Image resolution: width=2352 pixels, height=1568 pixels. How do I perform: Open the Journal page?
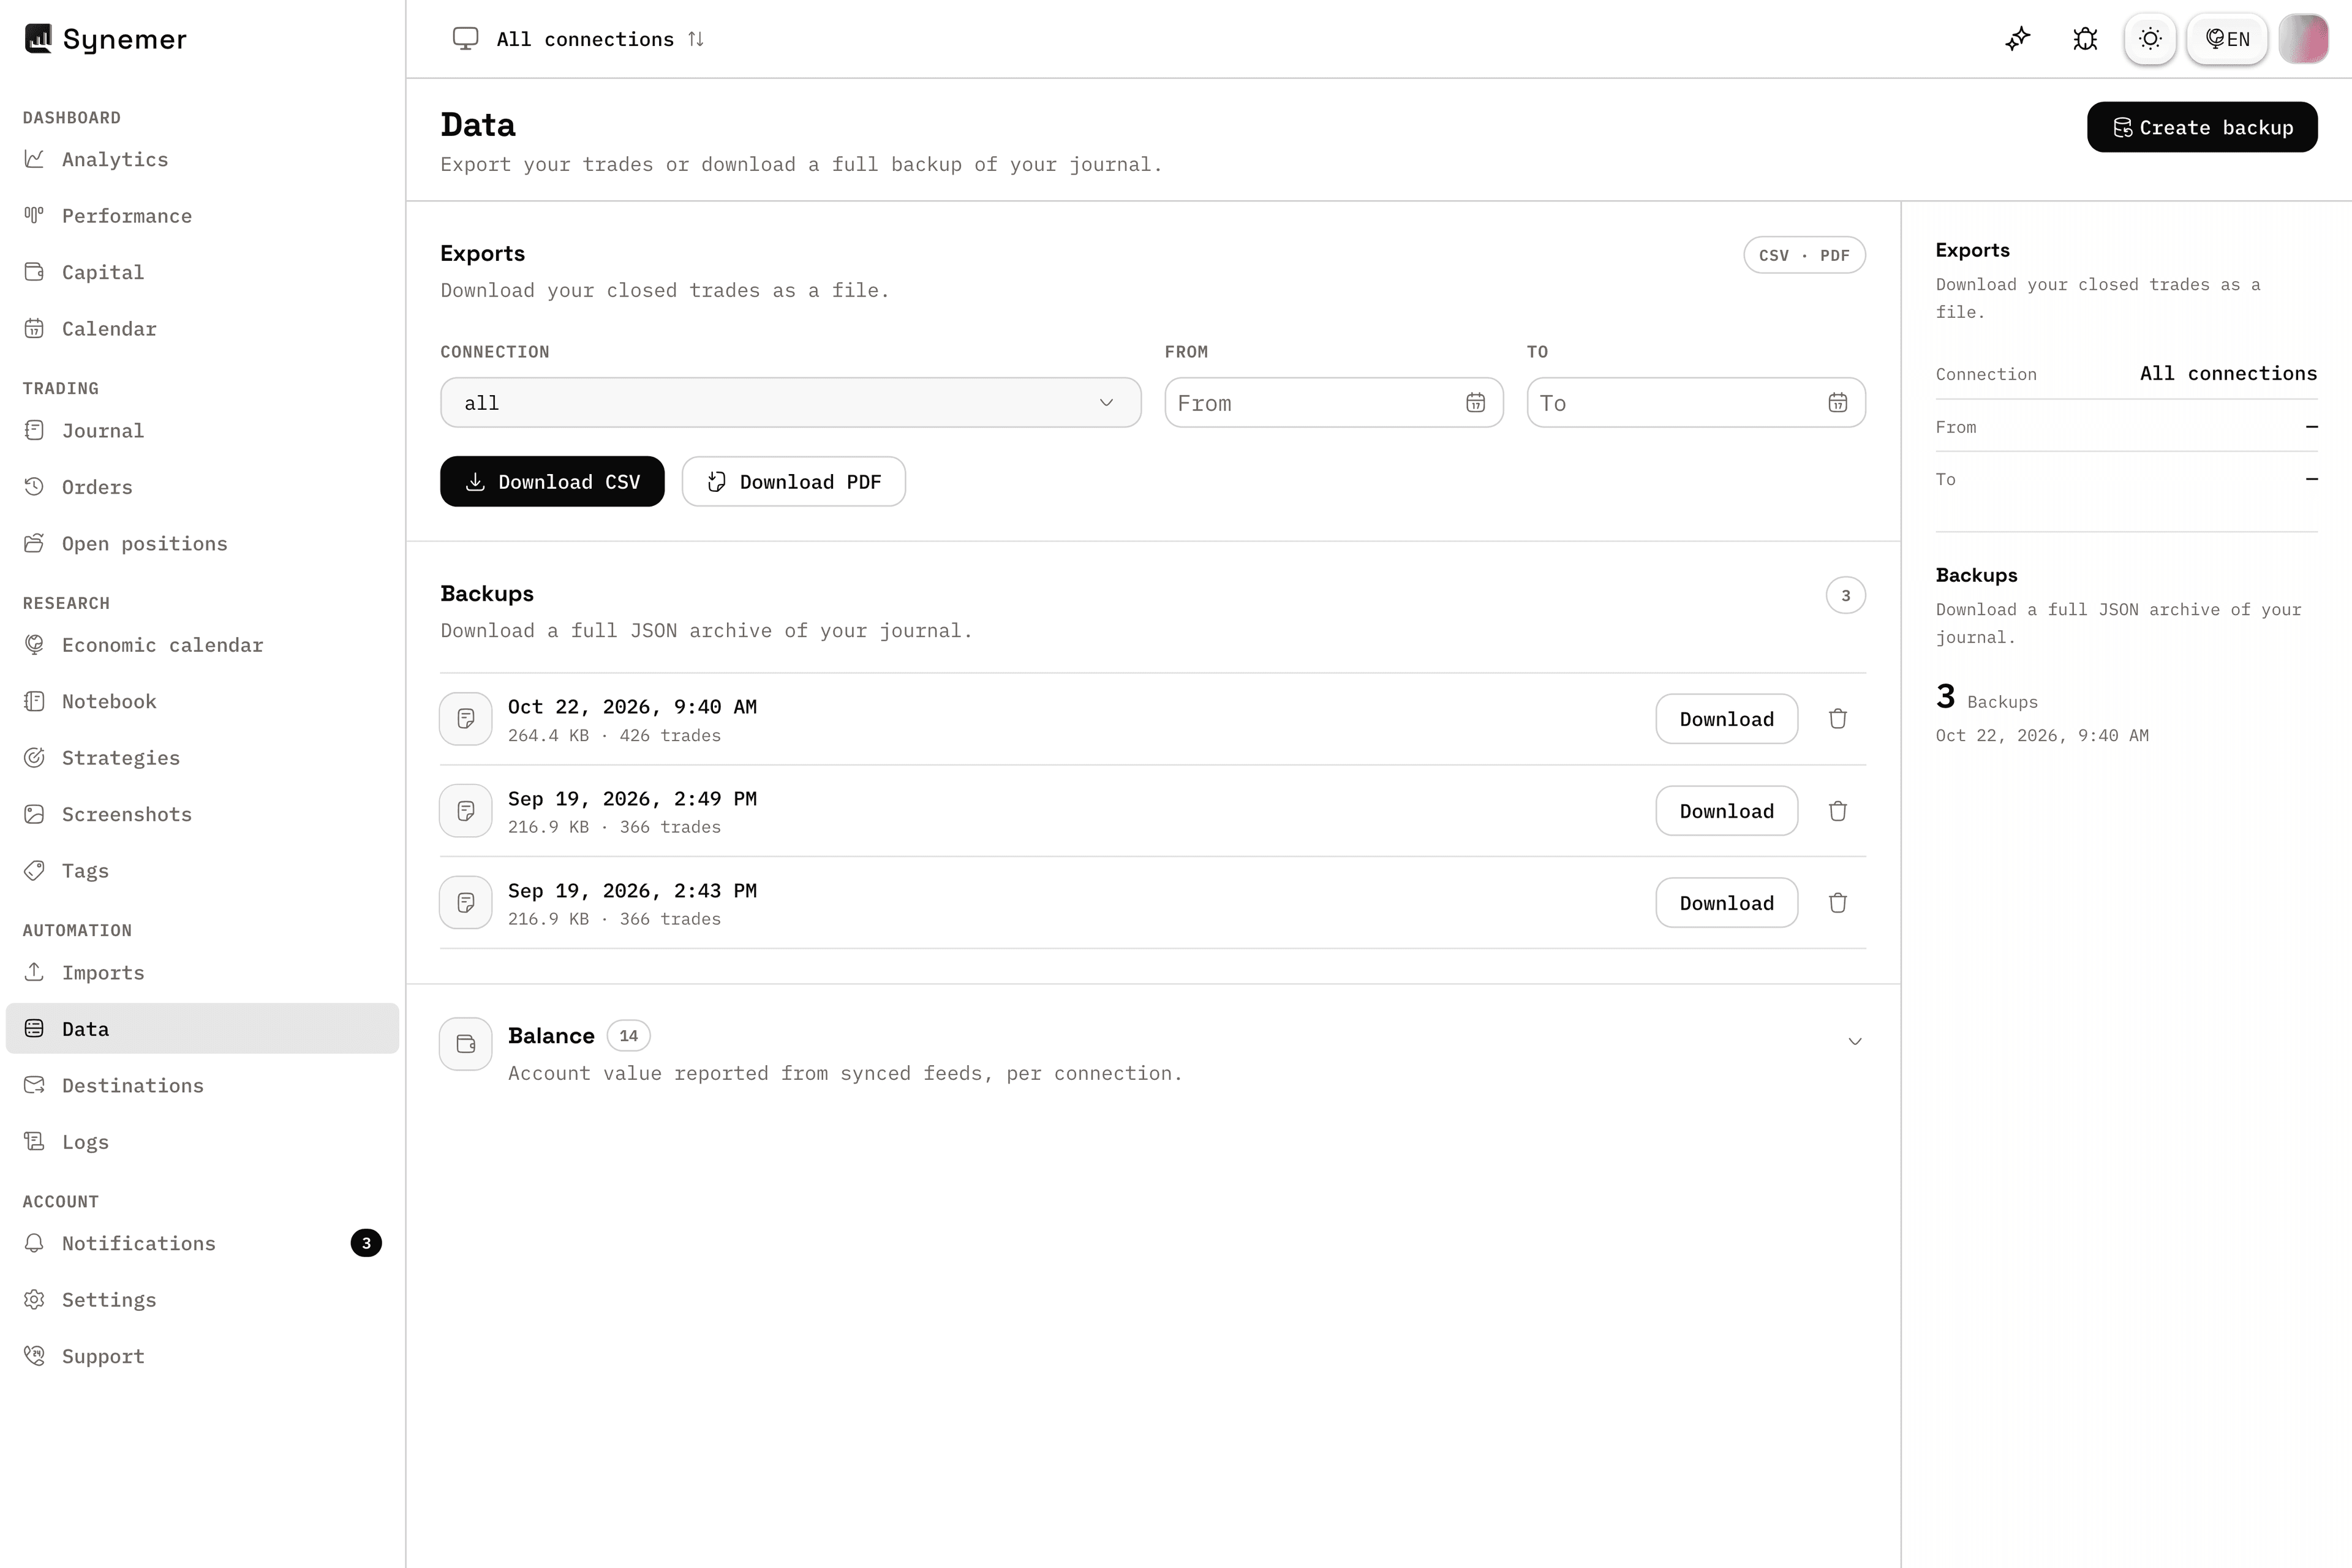[202, 431]
